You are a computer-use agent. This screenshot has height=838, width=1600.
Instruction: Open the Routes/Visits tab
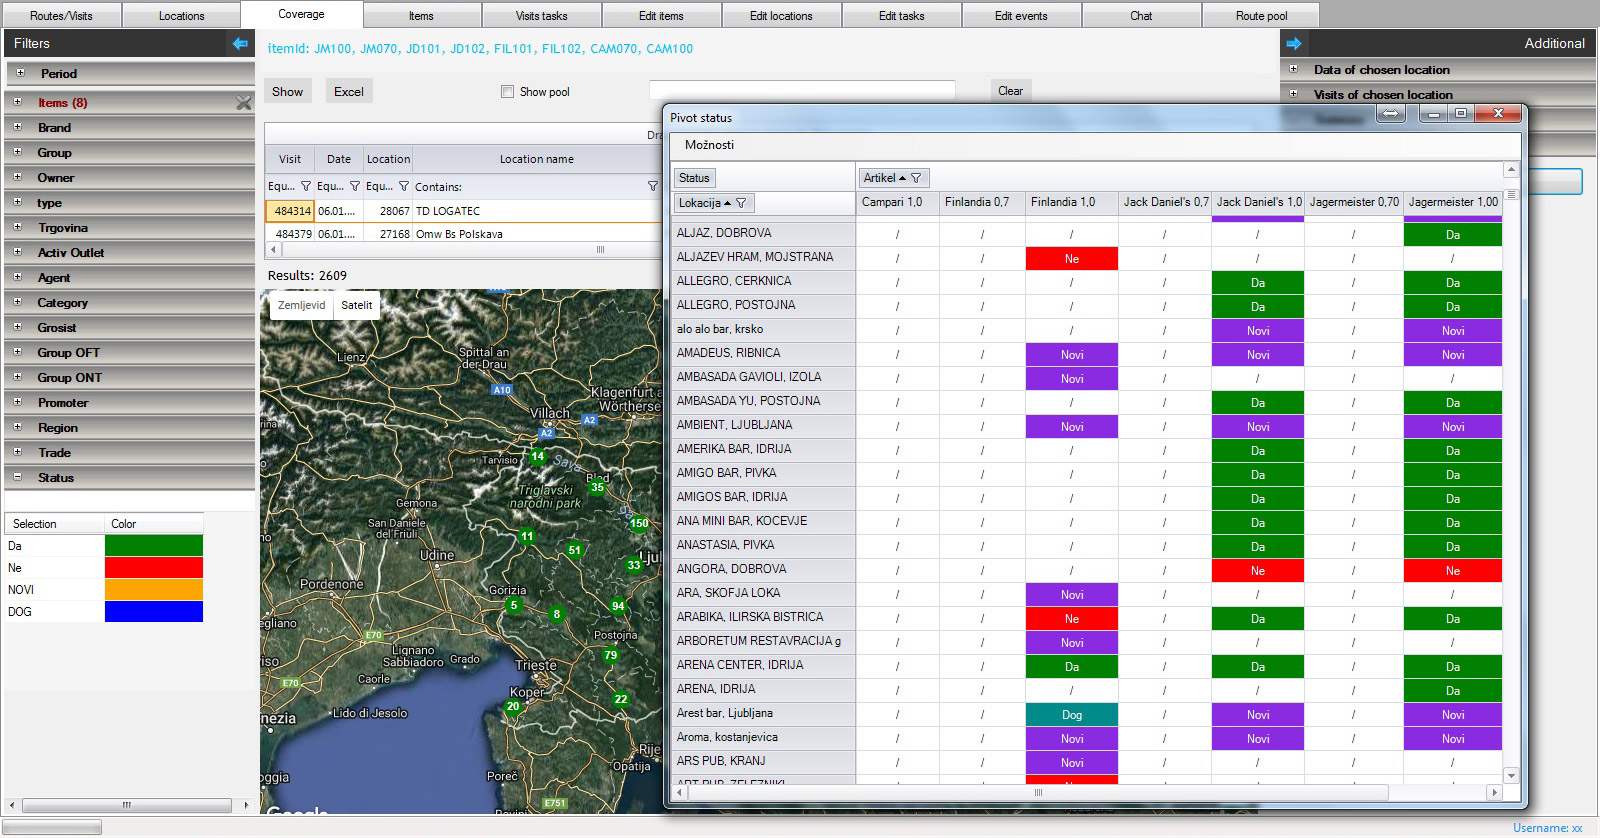click(x=61, y=16)
